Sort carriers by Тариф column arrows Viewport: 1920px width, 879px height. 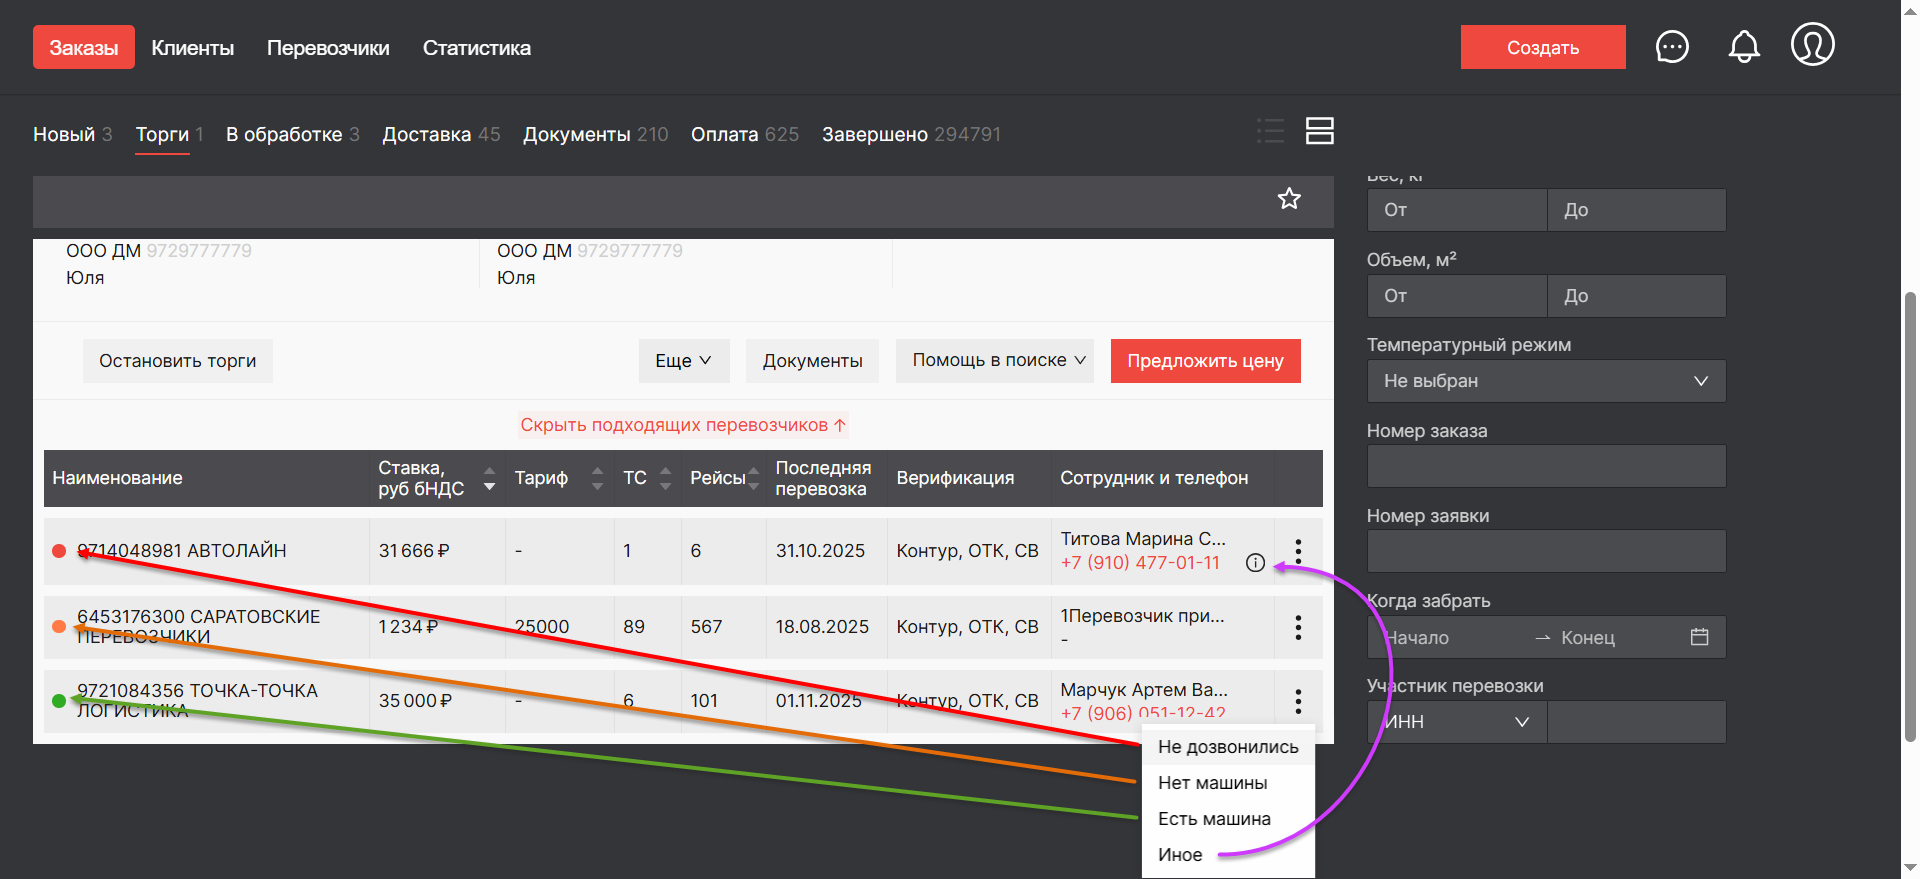(597, 478)
